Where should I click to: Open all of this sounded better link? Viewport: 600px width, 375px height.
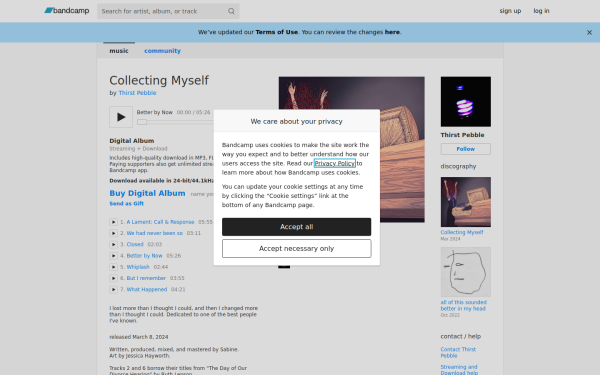[463, 305]
